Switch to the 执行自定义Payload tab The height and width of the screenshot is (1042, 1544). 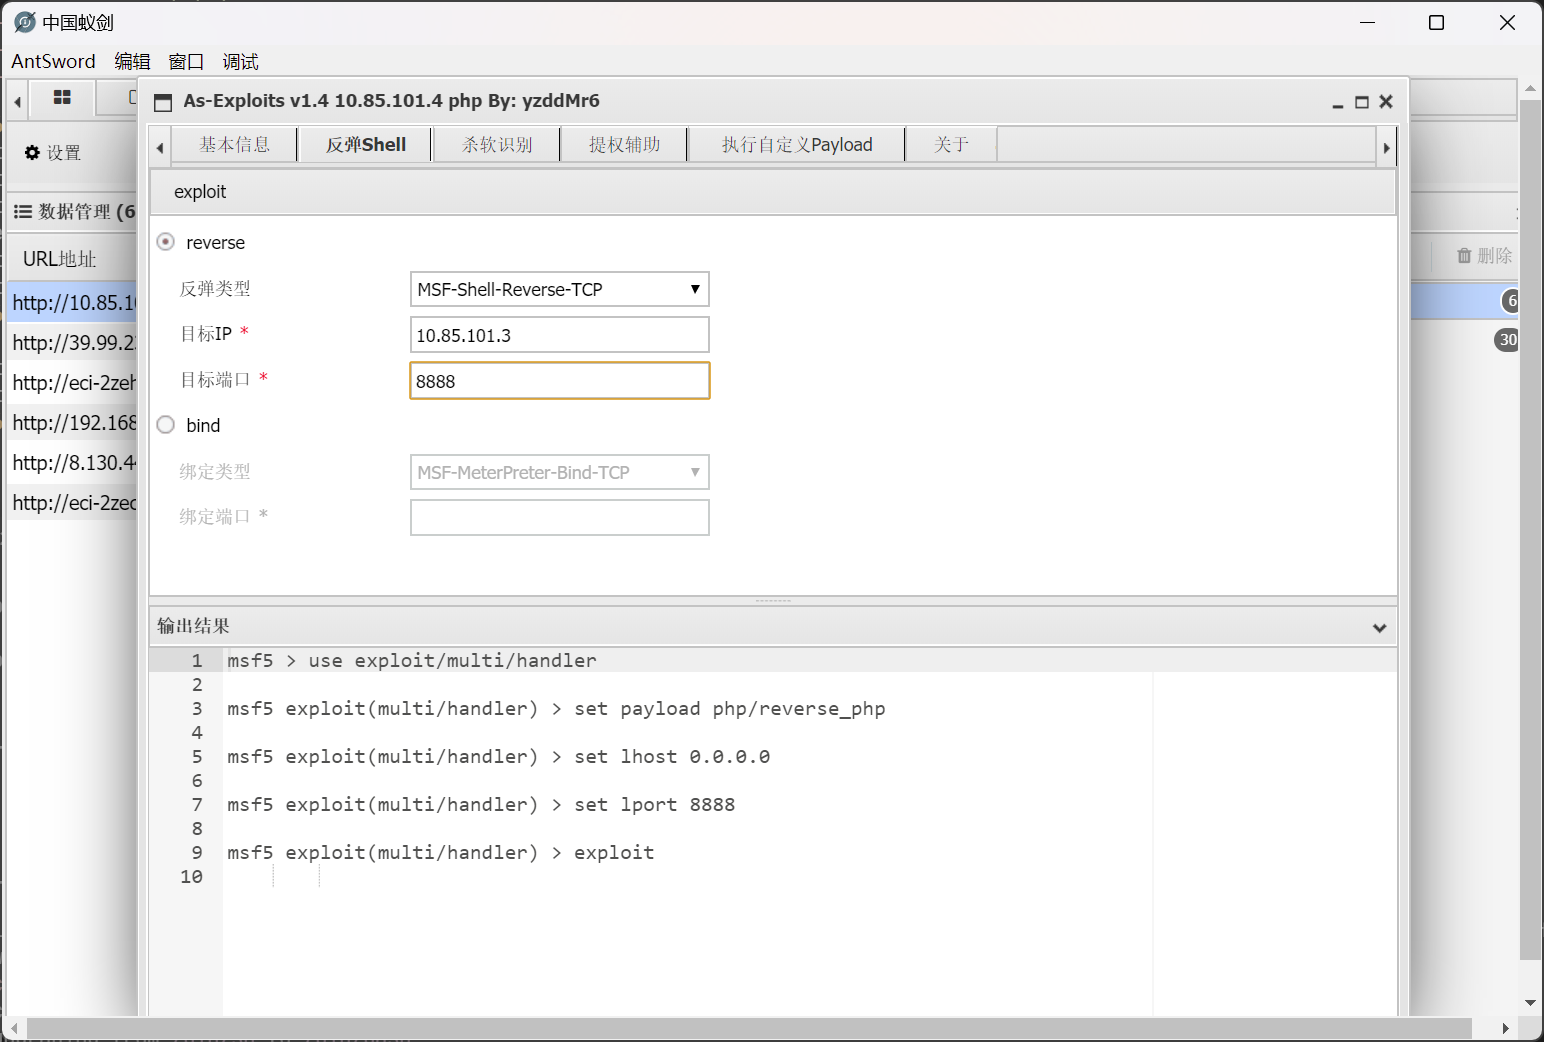pyautogui.click(x=797, y=144)
